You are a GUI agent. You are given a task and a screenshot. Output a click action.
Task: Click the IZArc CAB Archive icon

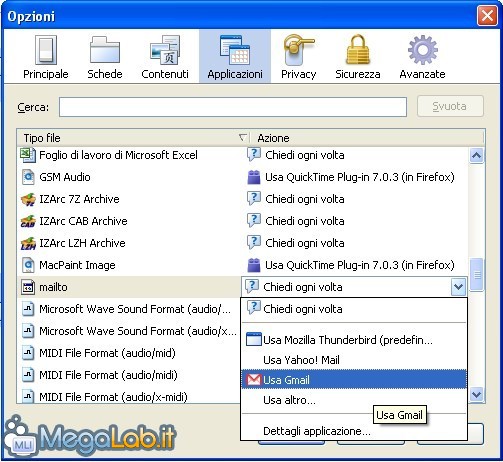(x=28, y=221)
